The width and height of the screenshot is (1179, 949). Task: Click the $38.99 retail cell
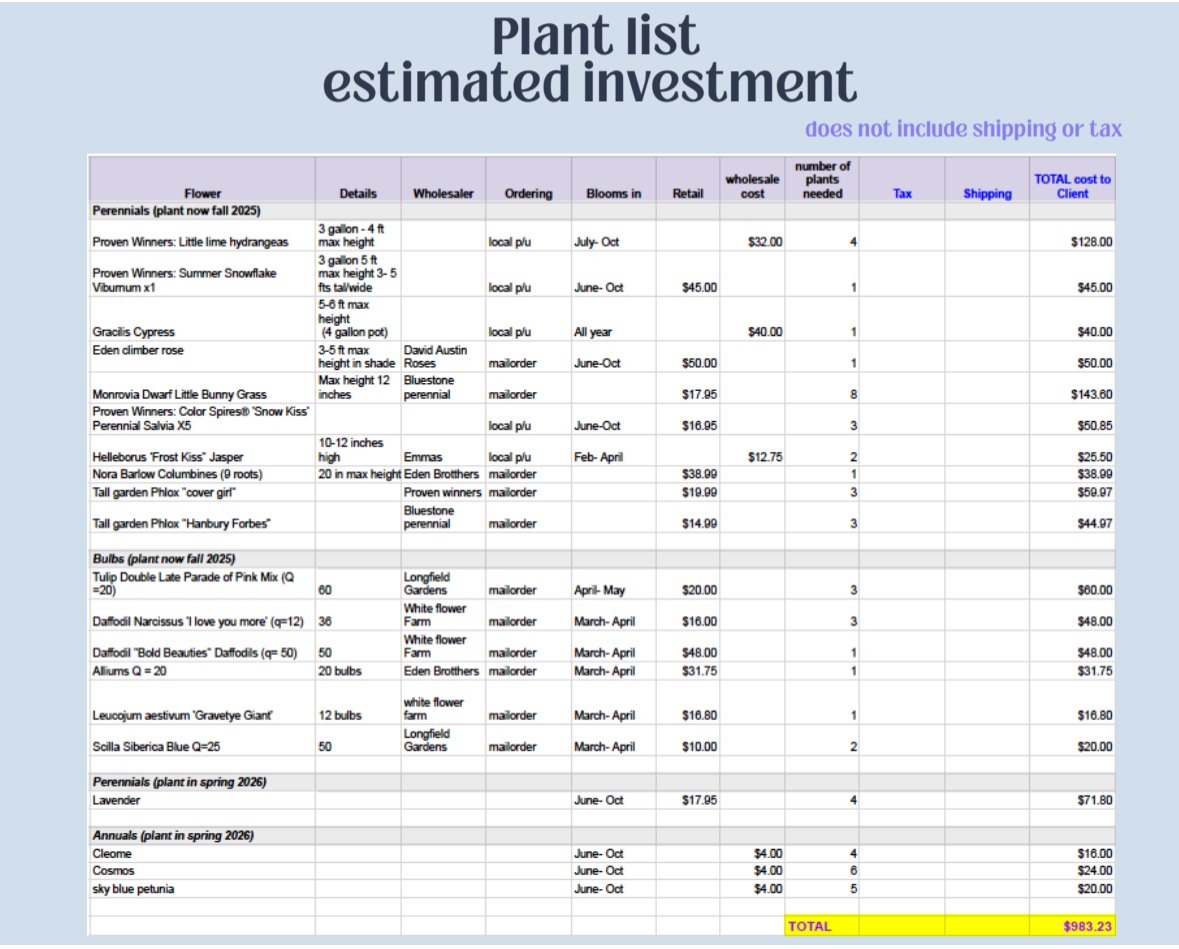(687, 474)
